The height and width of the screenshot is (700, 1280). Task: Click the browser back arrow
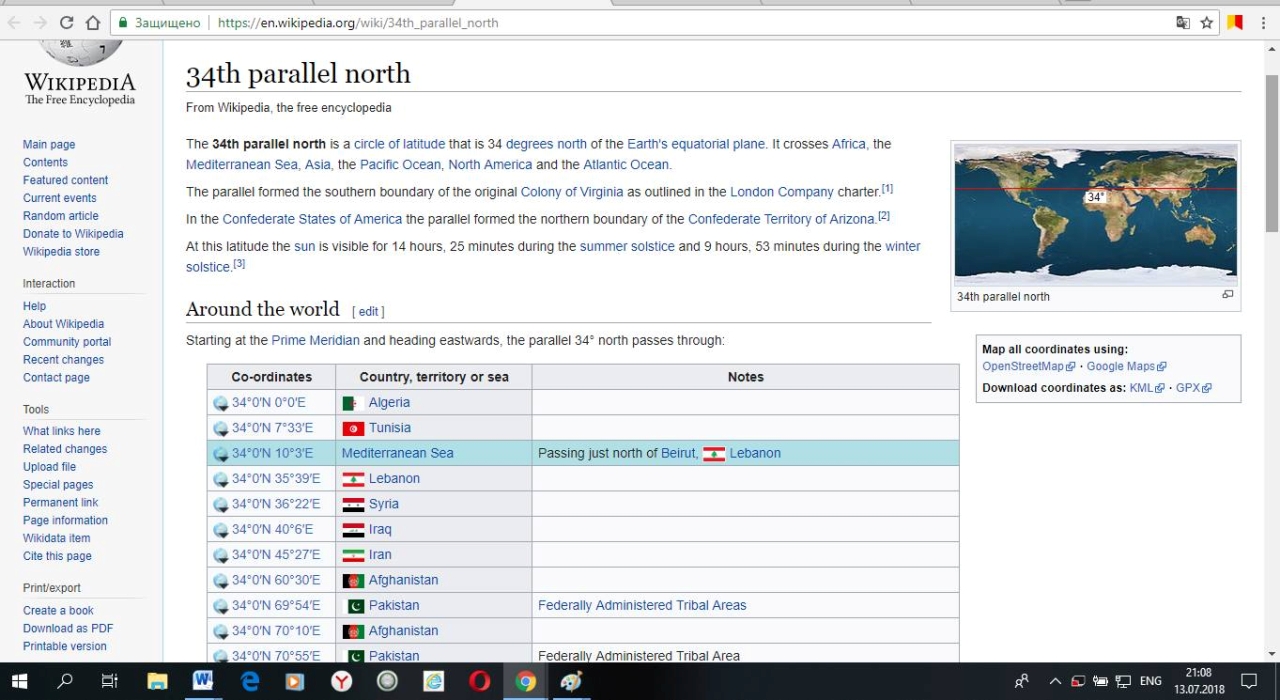15,22
